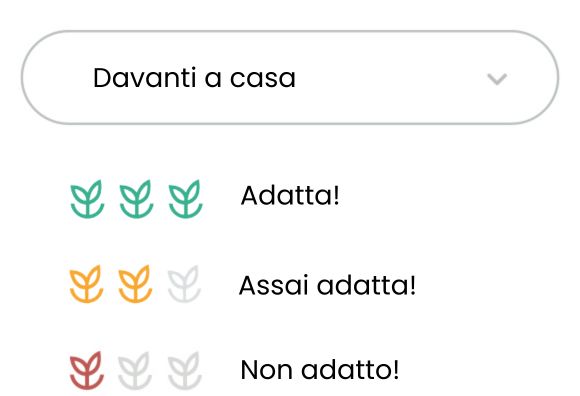The width and height of the screenshot is (580, 396).
Task: Click the last gray plant icon in the bottom row
Action: tap(185, 370)
